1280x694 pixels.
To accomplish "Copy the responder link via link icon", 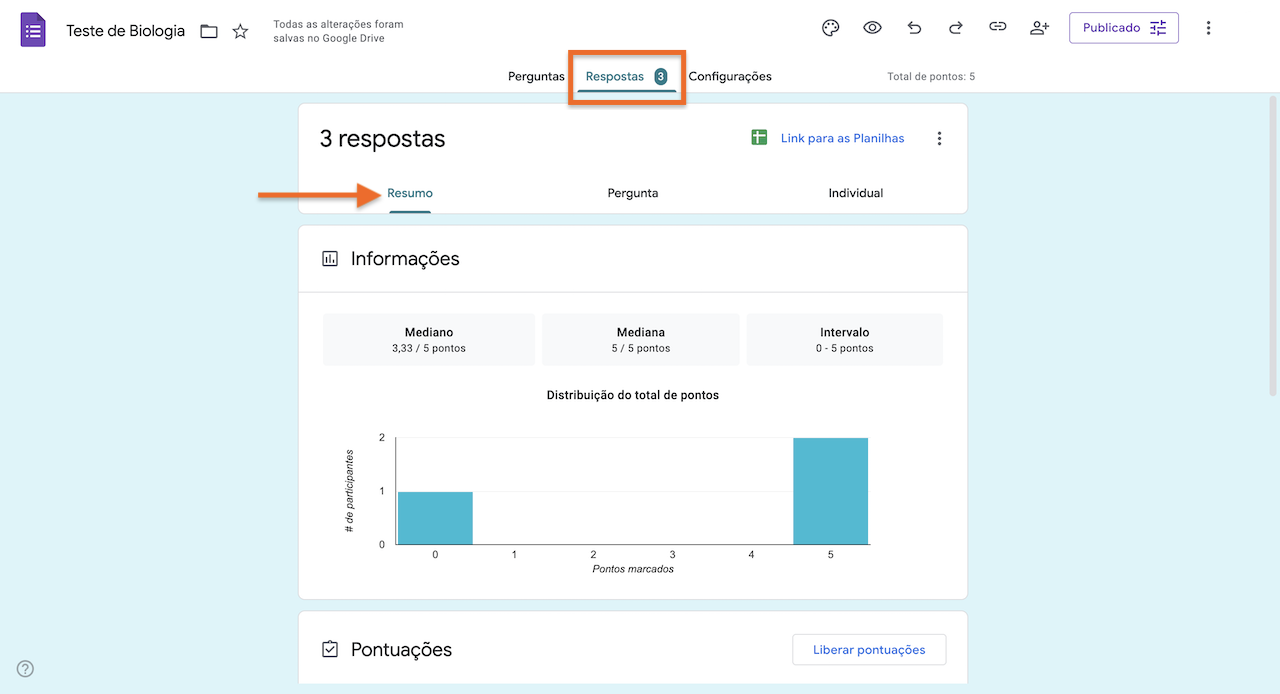I will click(997, 27).
